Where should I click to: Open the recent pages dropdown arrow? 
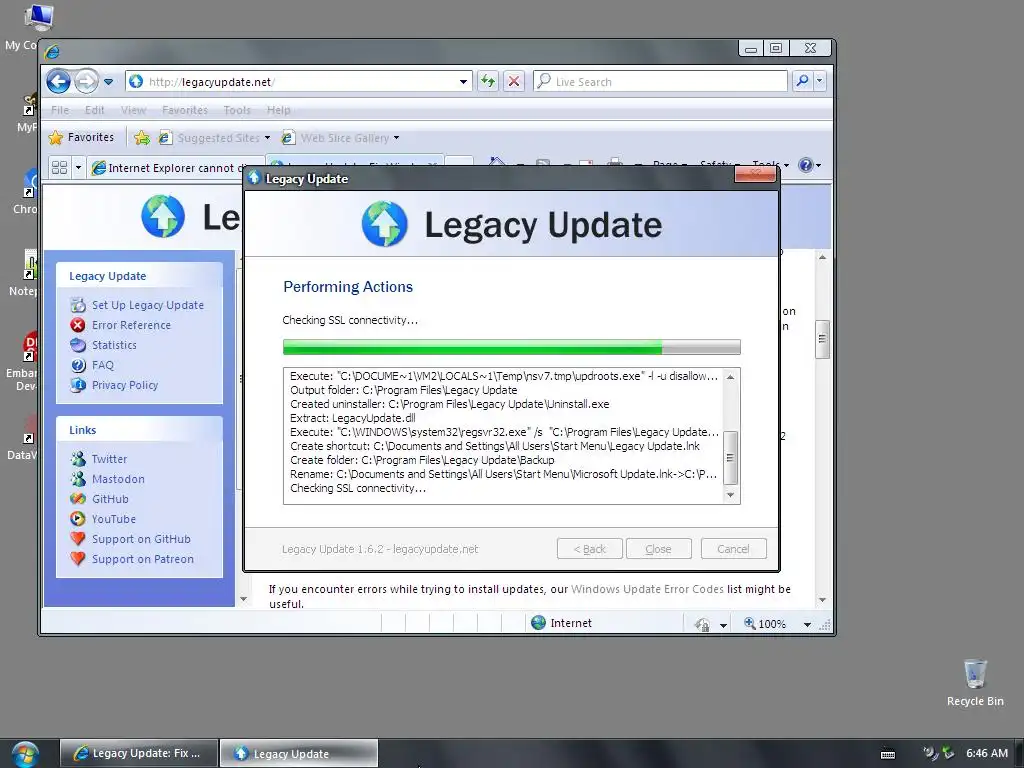[108, 82]
